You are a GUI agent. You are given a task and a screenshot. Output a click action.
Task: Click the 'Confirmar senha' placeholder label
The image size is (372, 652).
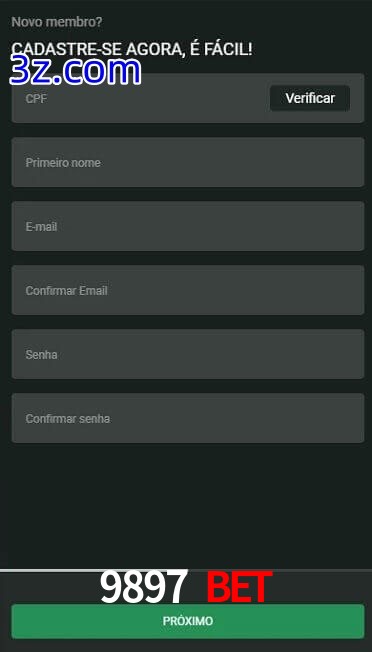pyautogui.click(x=68, y=419)
